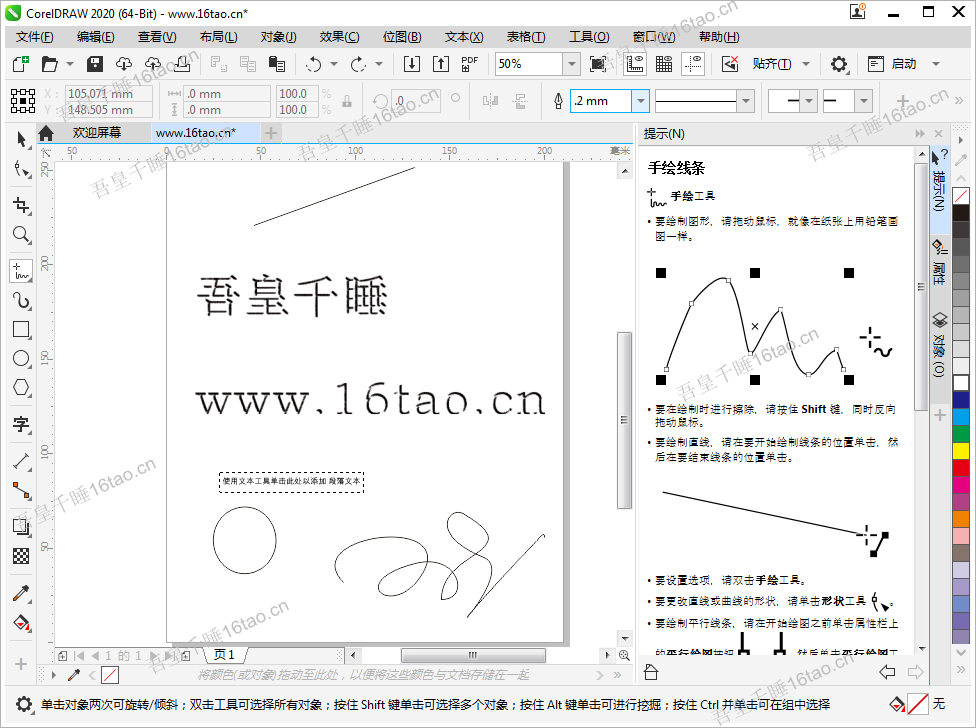The image size is (976, 728).
Task: Open the 50% zoom level dropdown
Action: pyautogui.click(x=571, y=64)
